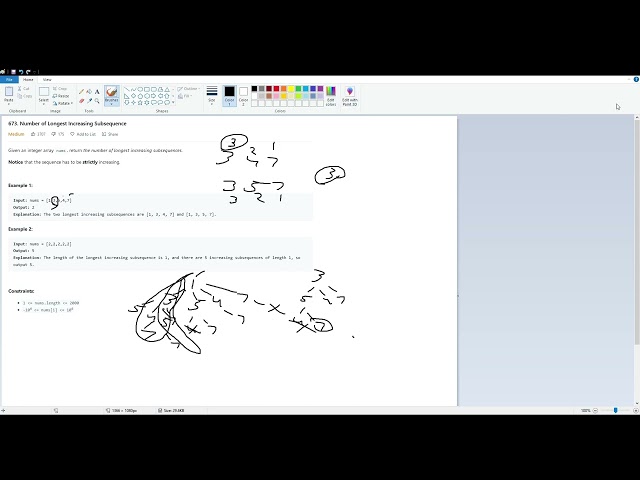Image resolution: width=640 pixels, height=480 pixels.
Task: Click the Redo arrow in quick access toolbar
Action: [x=28, y=72]
